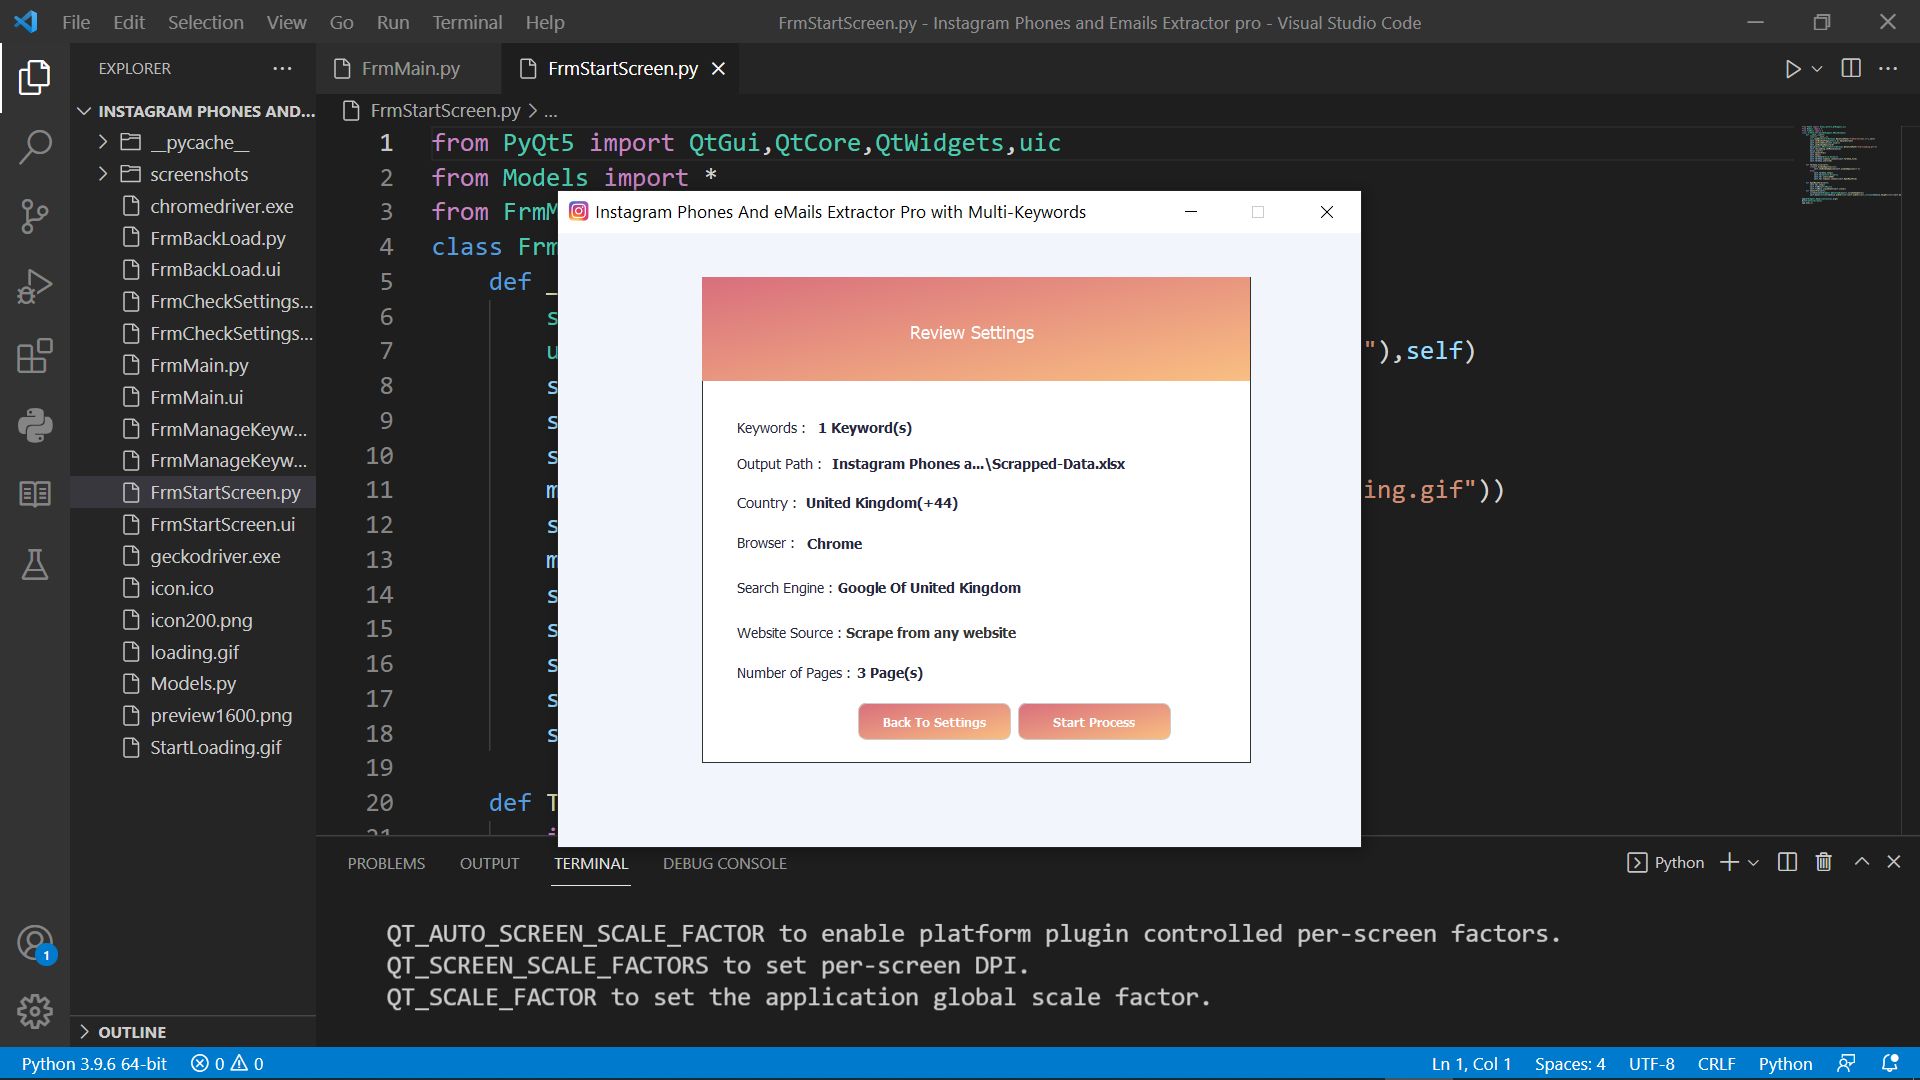This screenshot has width=1920, height=1080.
Task: Click the VS Code logo icon
Action: click(x=25, y=22)
